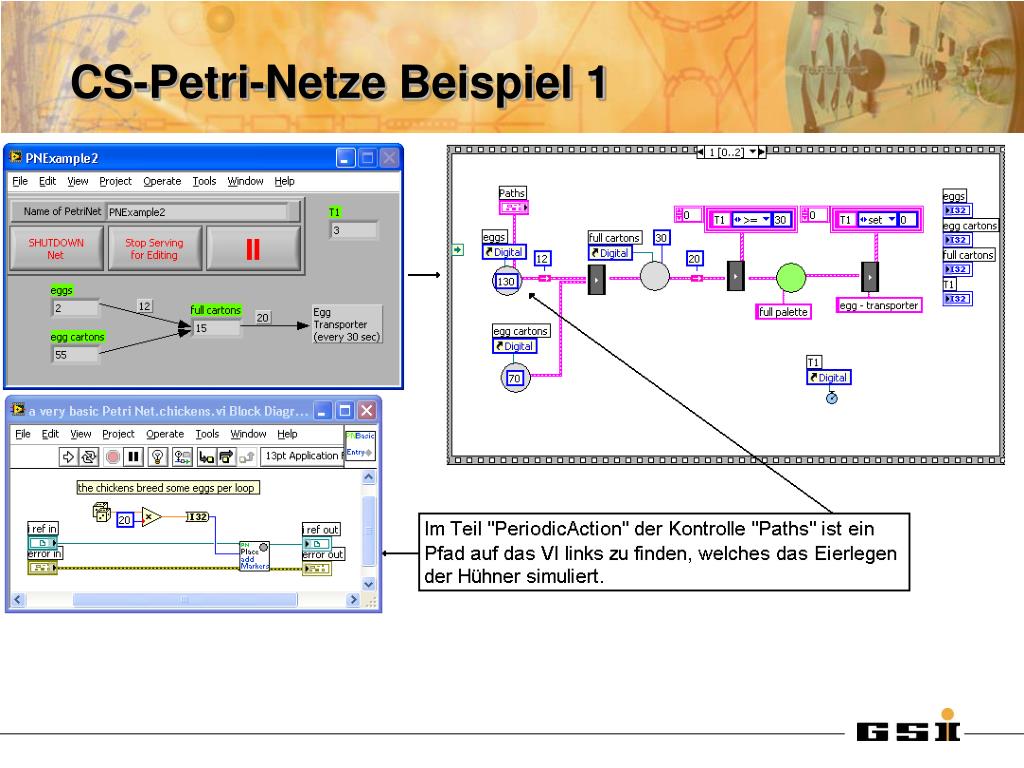Click Stop Serving for Editing button
The image size is (1024, 768).
tap(155, 248)
